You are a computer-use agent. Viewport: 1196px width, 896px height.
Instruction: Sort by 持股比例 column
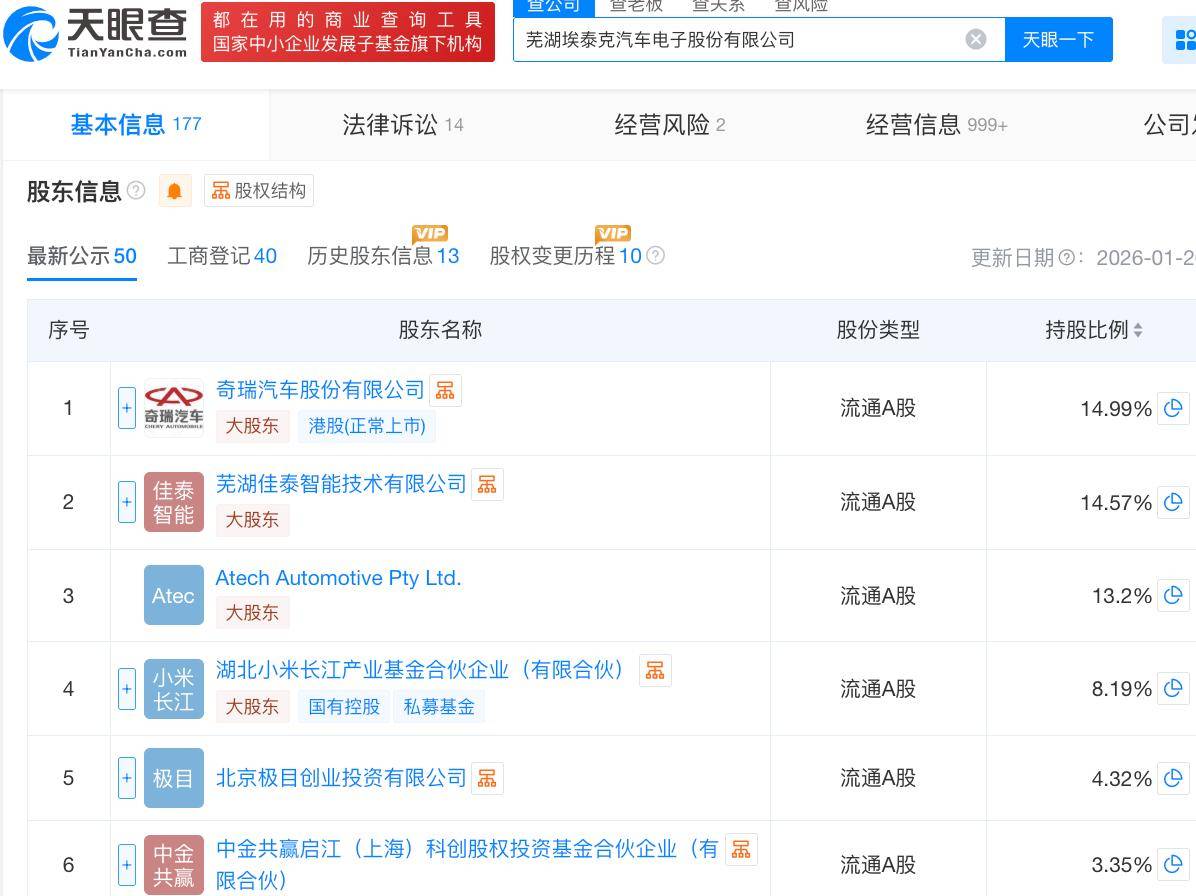coord(1093,330)
